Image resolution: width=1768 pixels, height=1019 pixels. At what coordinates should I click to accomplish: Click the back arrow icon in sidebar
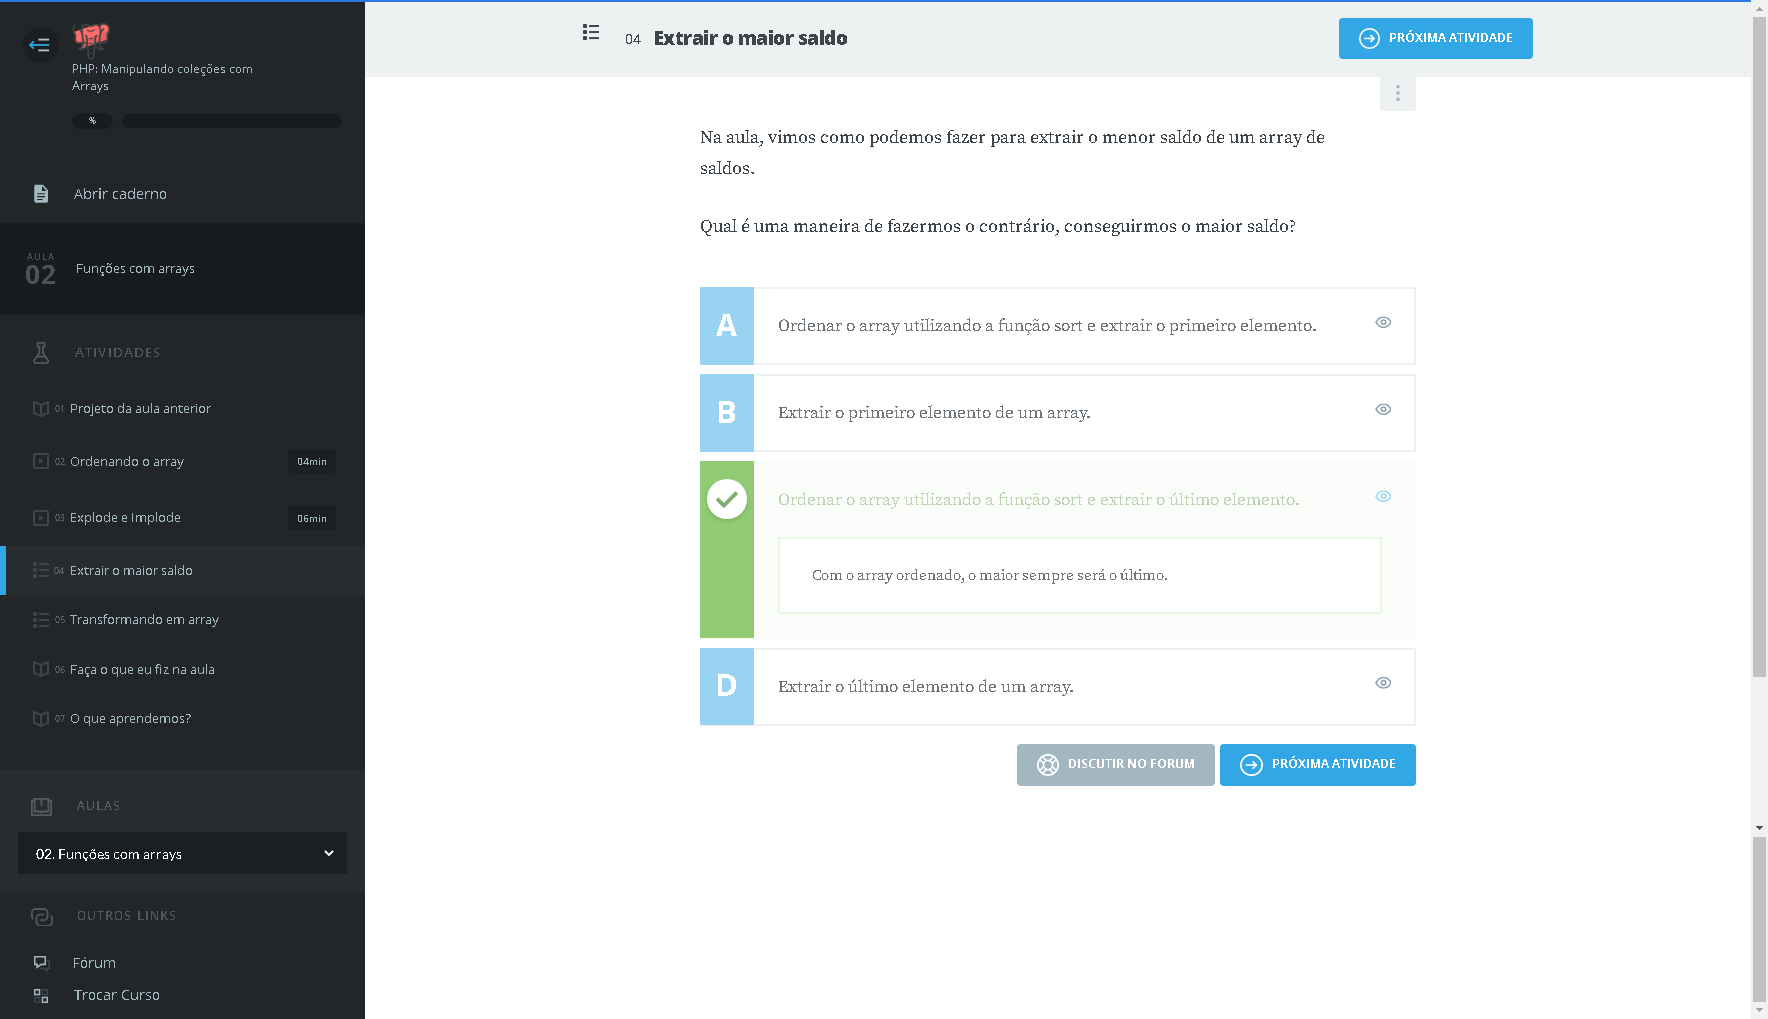40,45
